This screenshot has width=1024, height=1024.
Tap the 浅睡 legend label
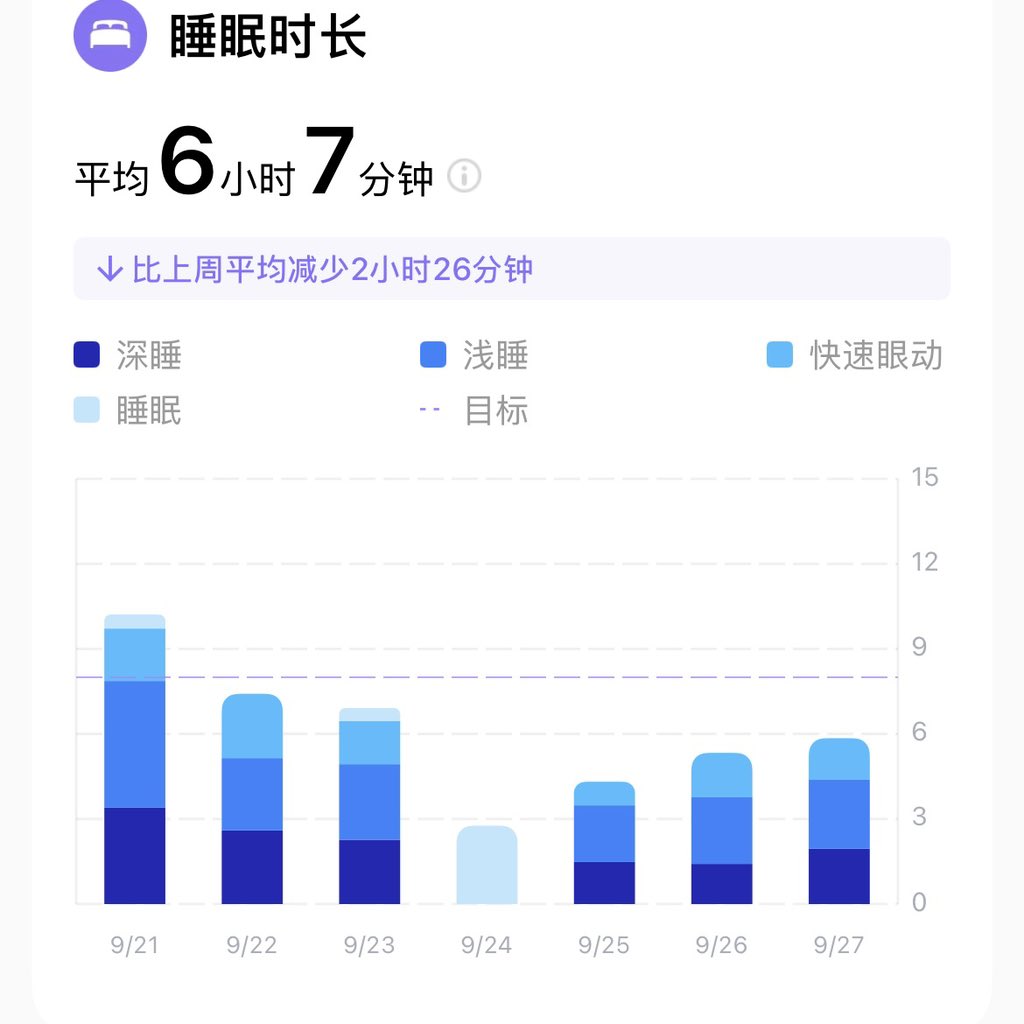pyautogui.click(x=496, y=355)
